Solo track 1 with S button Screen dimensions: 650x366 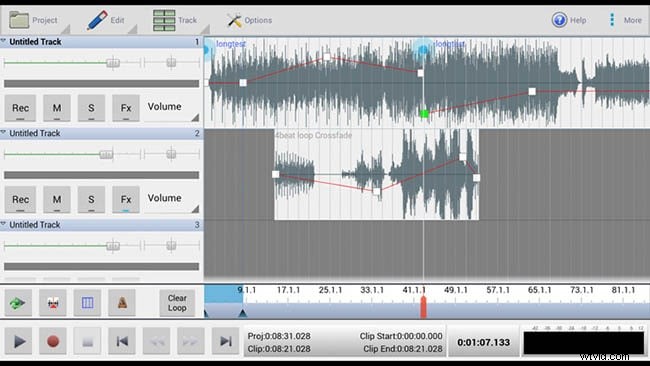click(x=91, y=108)
